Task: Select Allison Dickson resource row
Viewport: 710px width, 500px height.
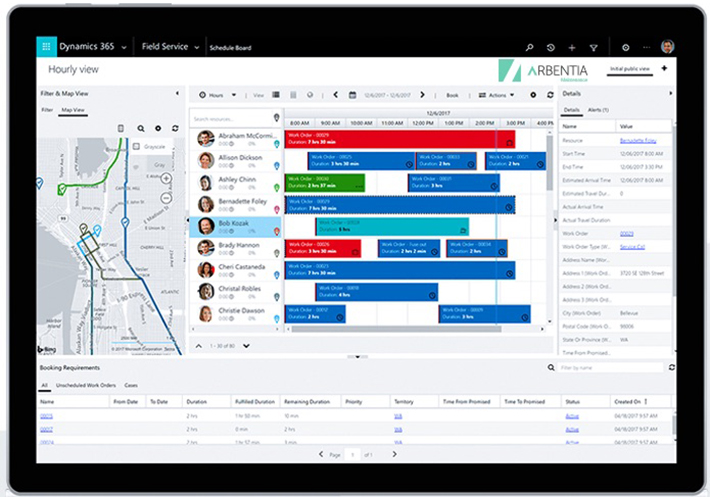Action: [x=235, y=160]
